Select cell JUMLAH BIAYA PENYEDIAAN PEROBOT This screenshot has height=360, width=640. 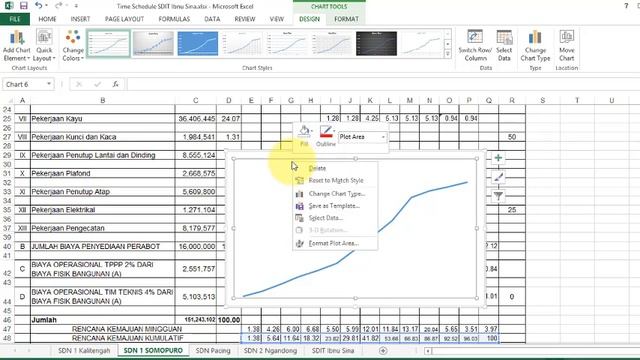coord(103,246)
